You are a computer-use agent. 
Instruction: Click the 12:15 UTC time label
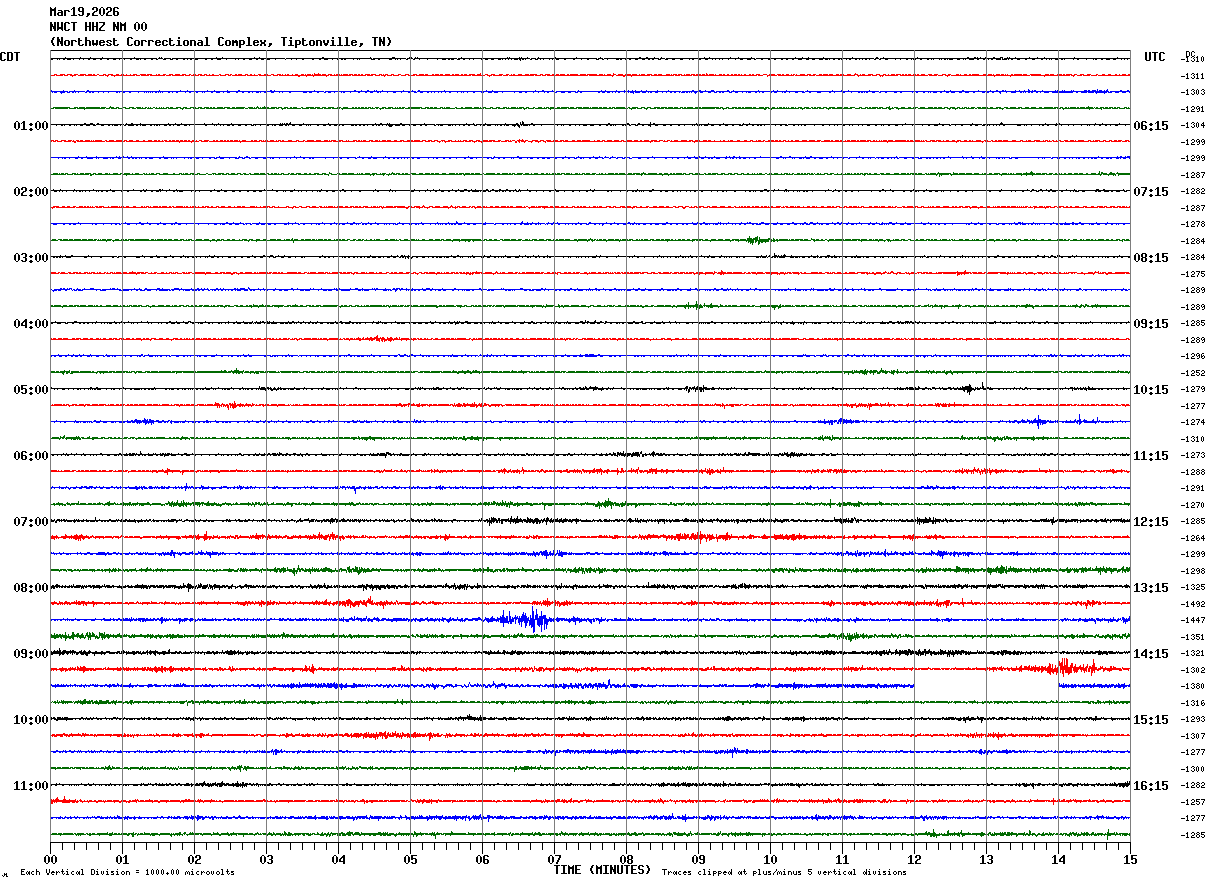(1150, 522)
